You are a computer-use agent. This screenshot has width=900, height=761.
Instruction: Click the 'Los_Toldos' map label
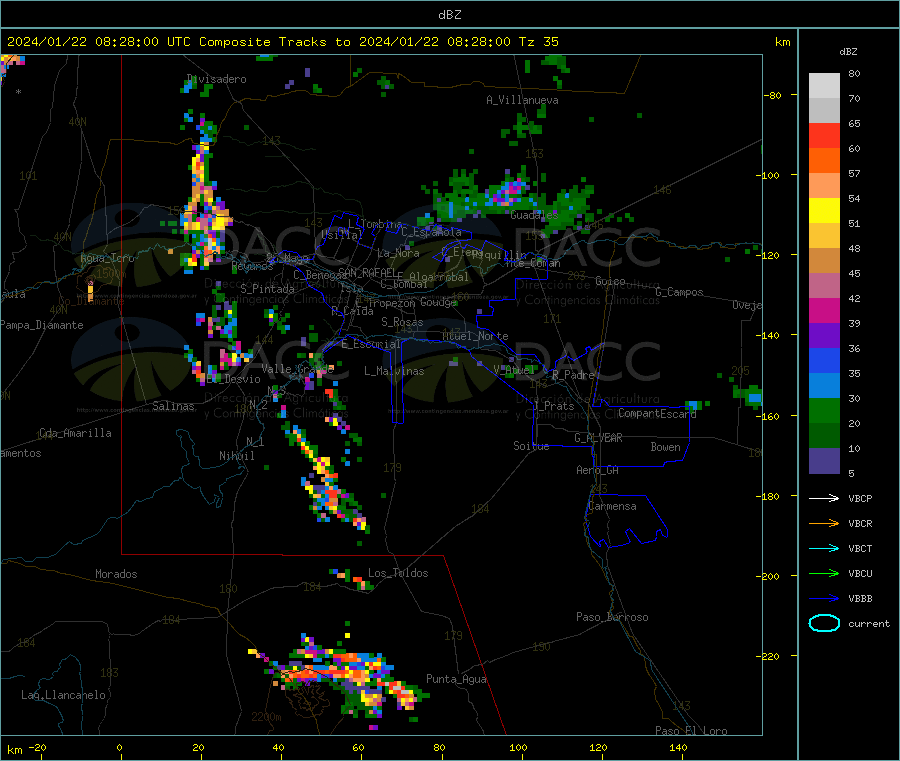click(398, 573)
